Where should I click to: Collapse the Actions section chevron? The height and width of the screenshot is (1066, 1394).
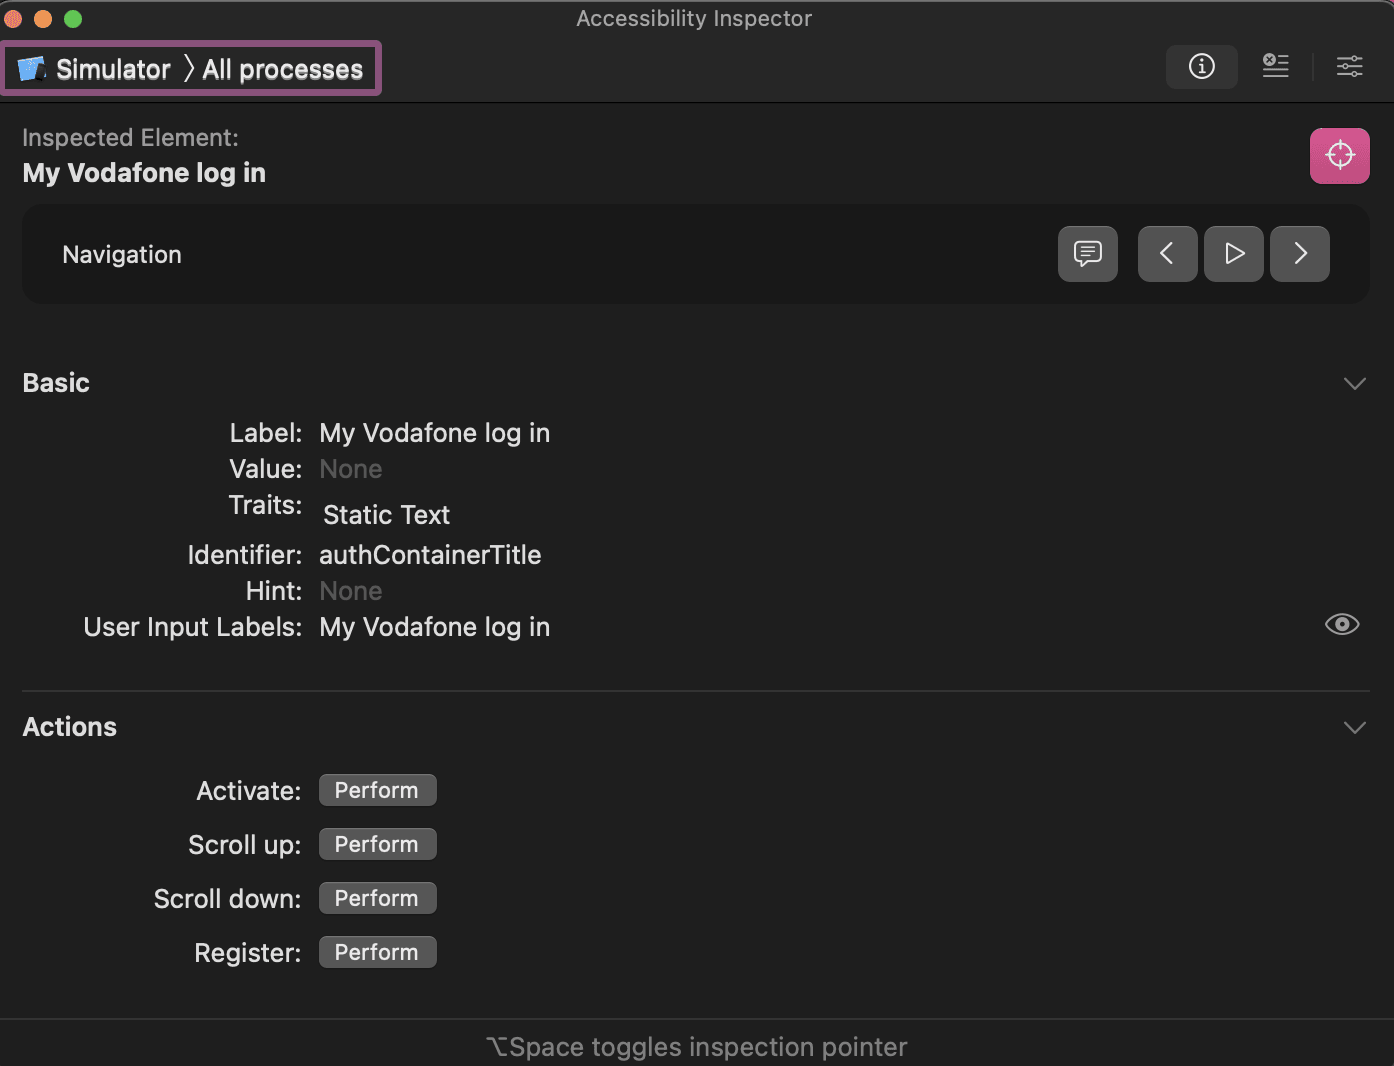point(1354,727)
